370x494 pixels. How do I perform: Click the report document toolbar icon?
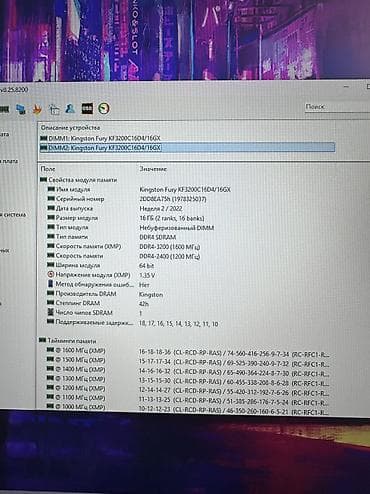click(x=54, y=109)
